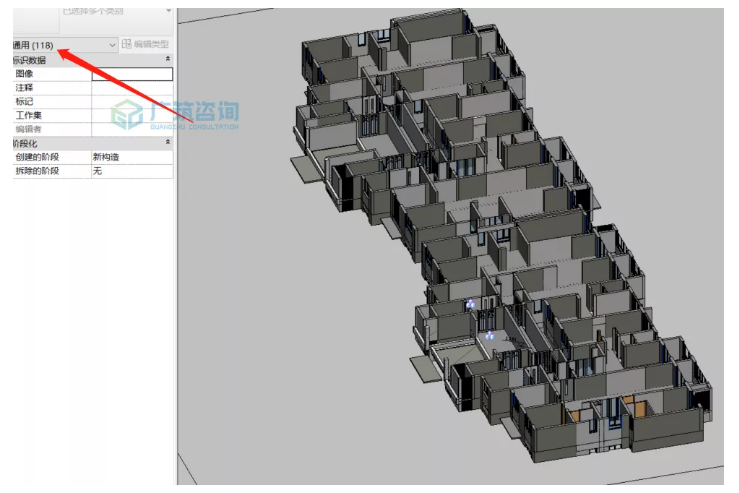The height and width of the screenshot is (493, 739).
Task: Select the 图像 property label
Action: [x=25, y=74]
